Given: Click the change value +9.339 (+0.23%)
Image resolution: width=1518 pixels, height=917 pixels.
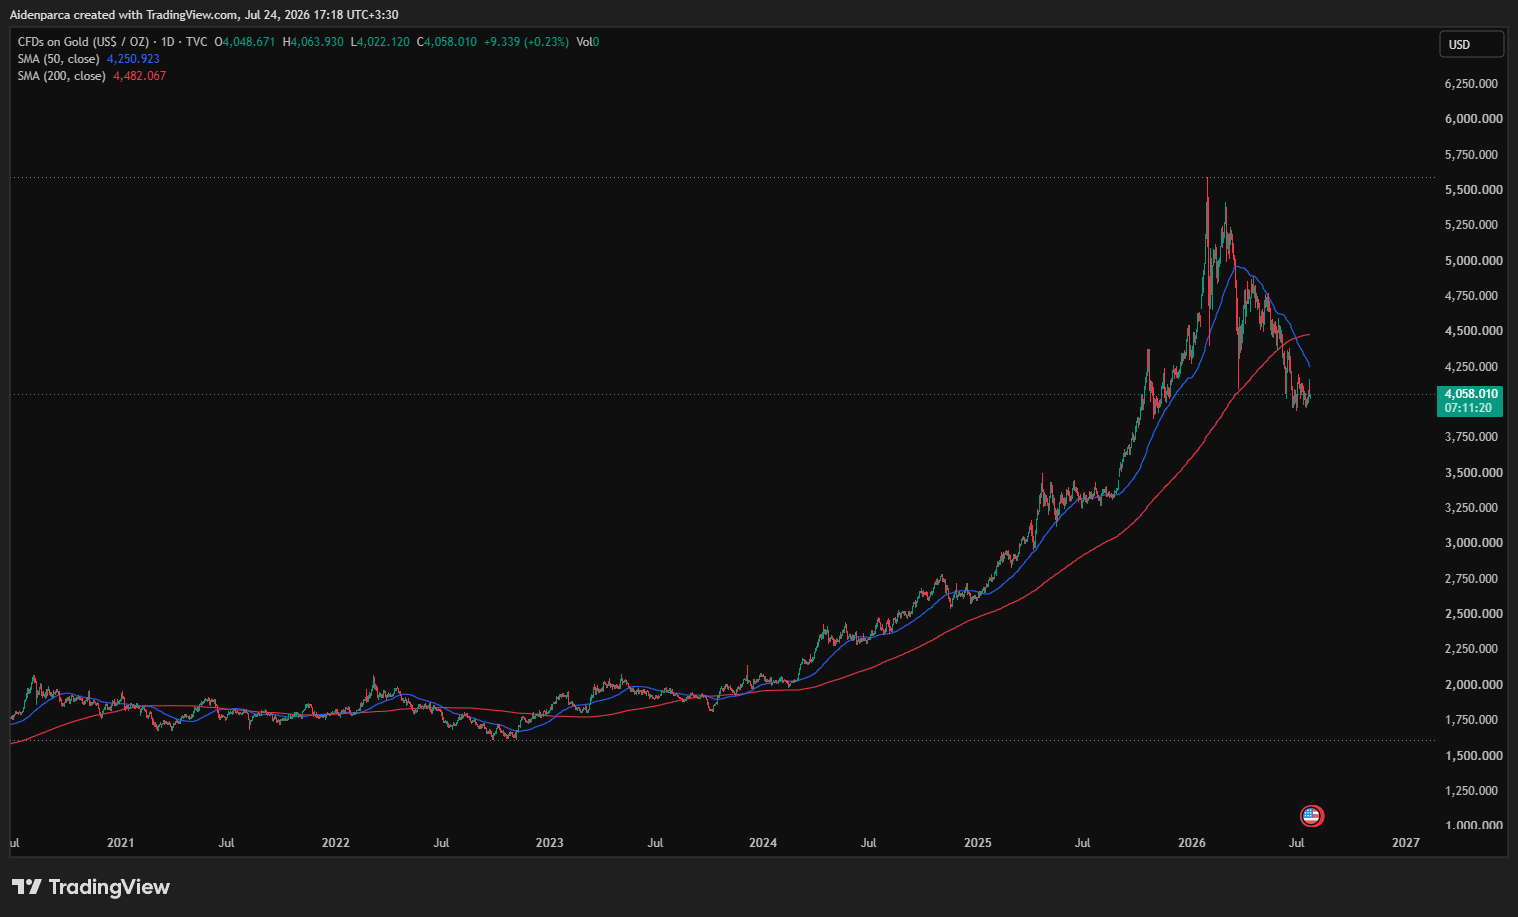Looking at the screenshot, I should point(526,42).
